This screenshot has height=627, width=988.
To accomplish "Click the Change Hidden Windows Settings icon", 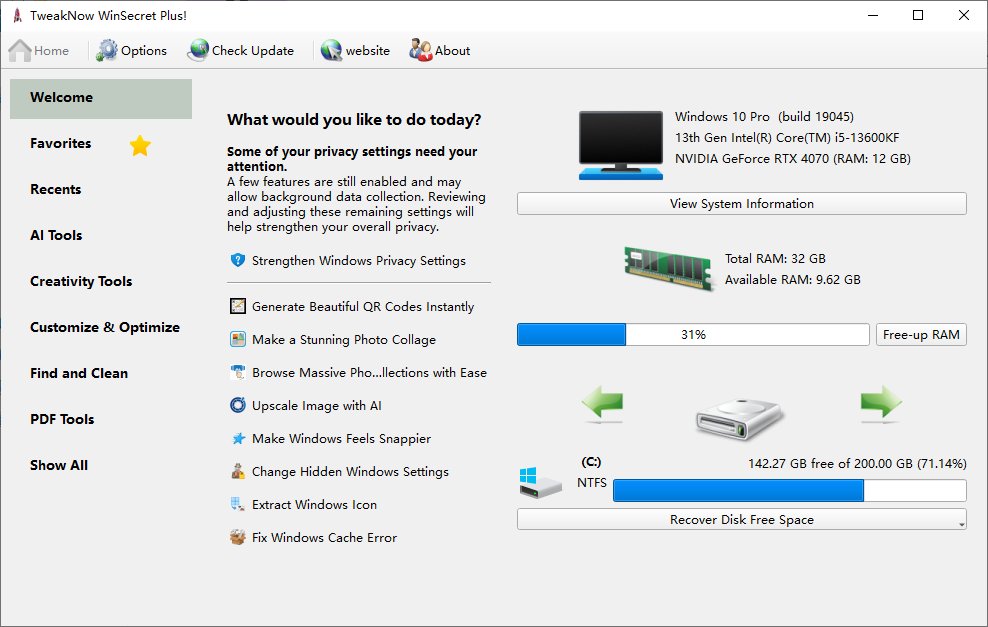I will (x=238, y=471).
